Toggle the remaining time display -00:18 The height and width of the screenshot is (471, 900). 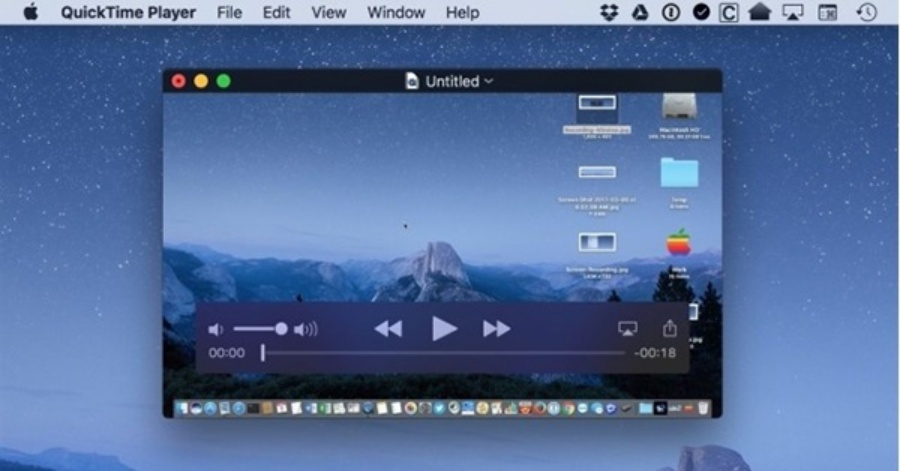654,353
